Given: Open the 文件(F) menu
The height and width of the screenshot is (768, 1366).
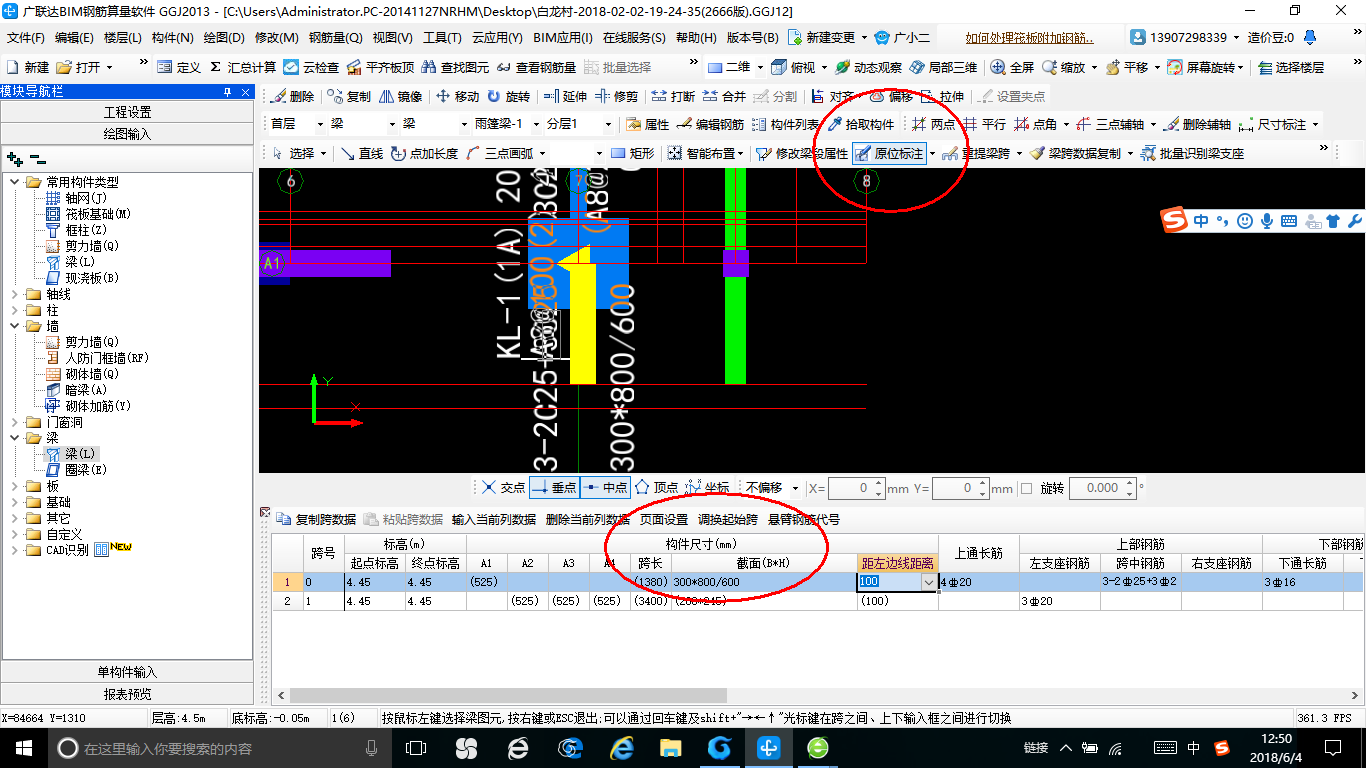Looking at the screenshot, I should pos(26,37).
